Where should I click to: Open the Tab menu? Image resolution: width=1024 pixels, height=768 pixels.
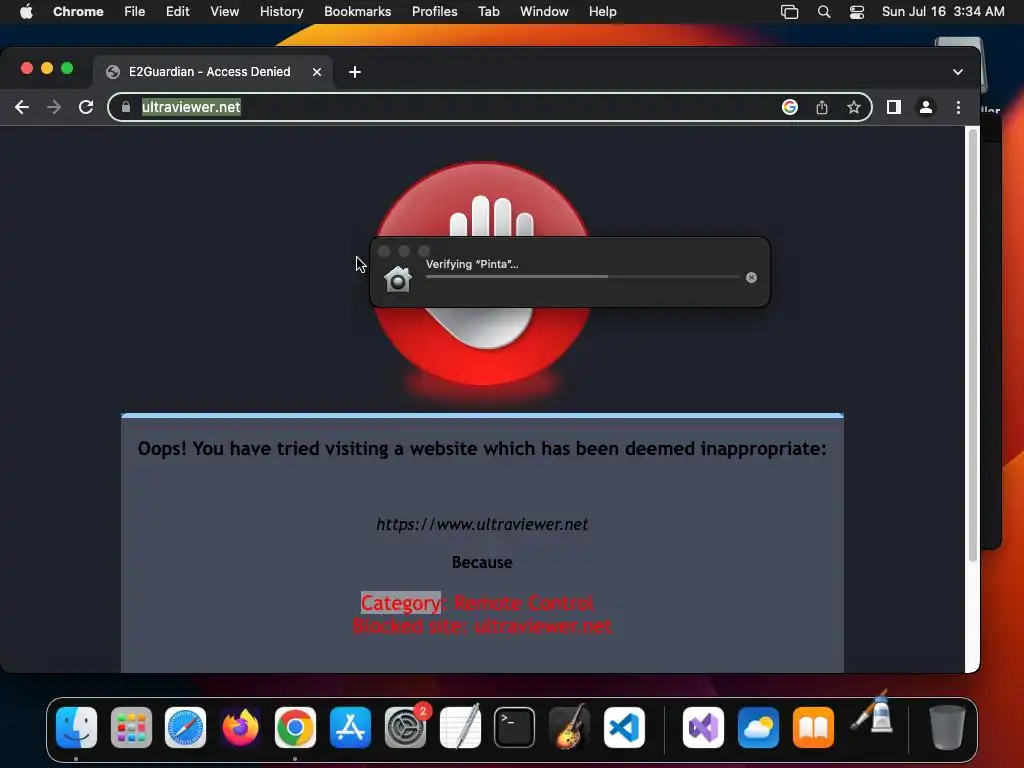pos(488,12)
